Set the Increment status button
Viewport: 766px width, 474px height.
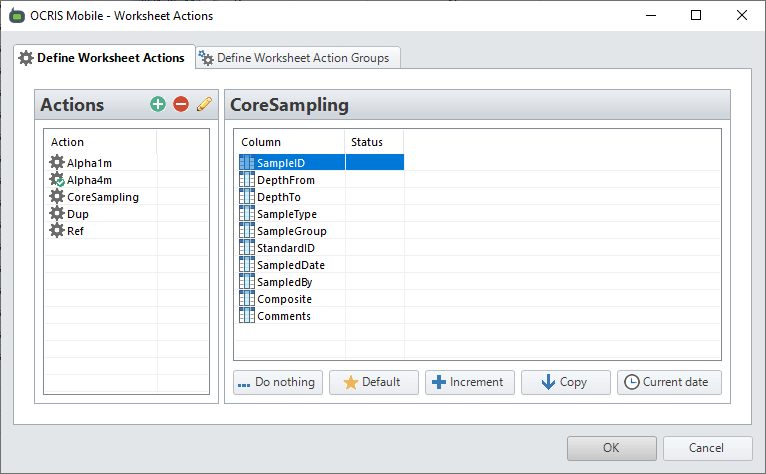[x=470, y=382]
